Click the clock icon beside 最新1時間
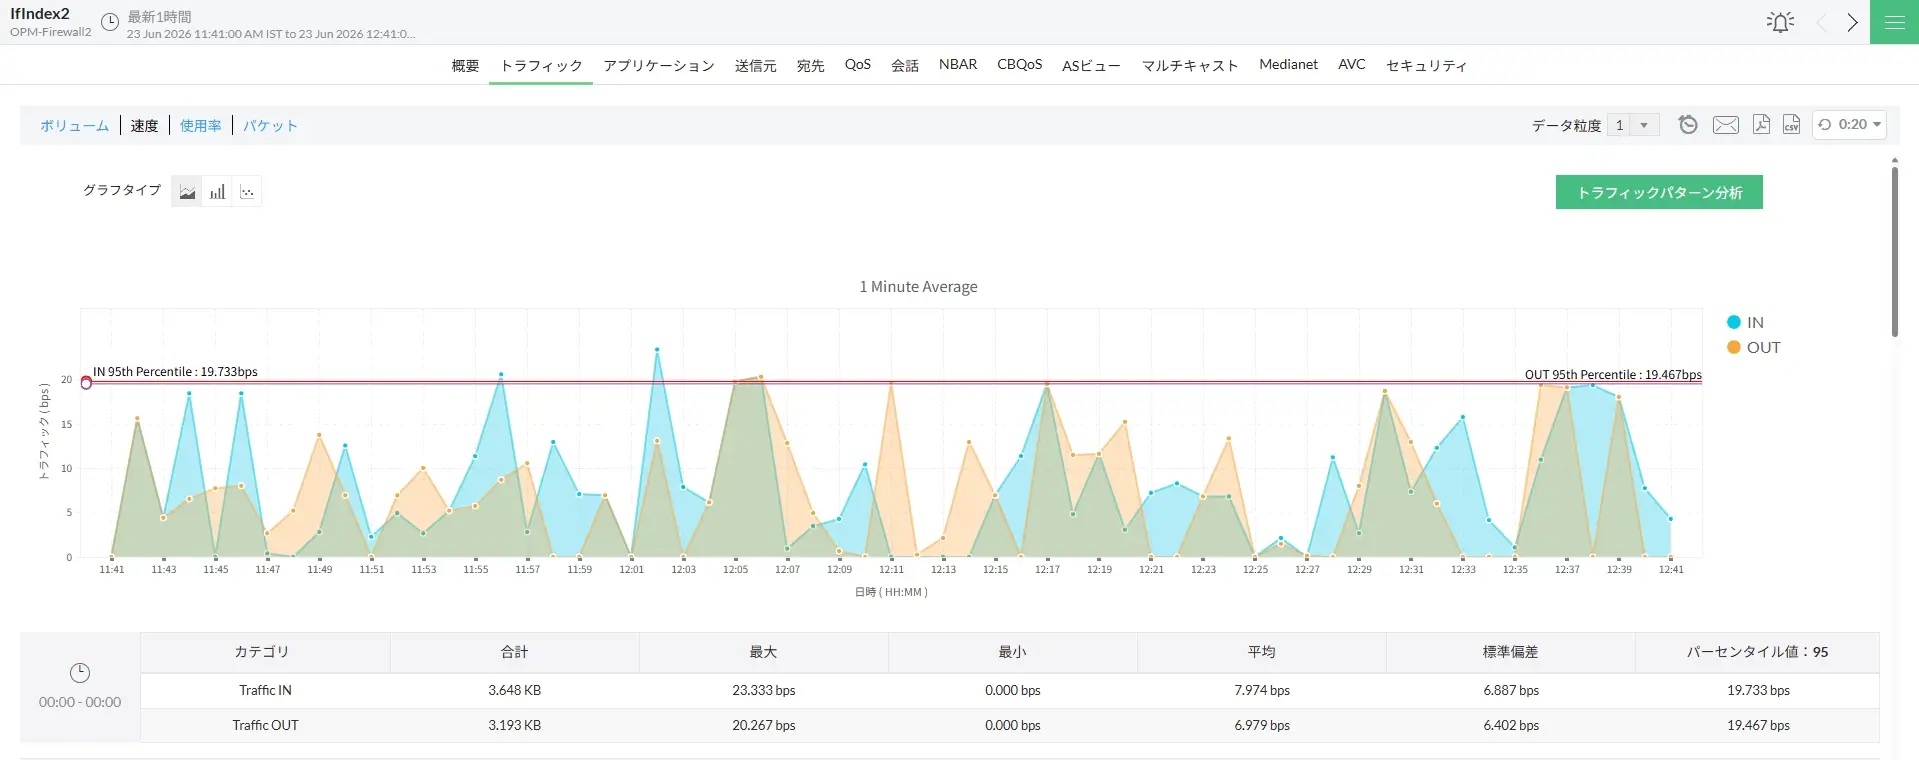The height and width of the screenshot is (760, 1919). click(x=110, y=21)
